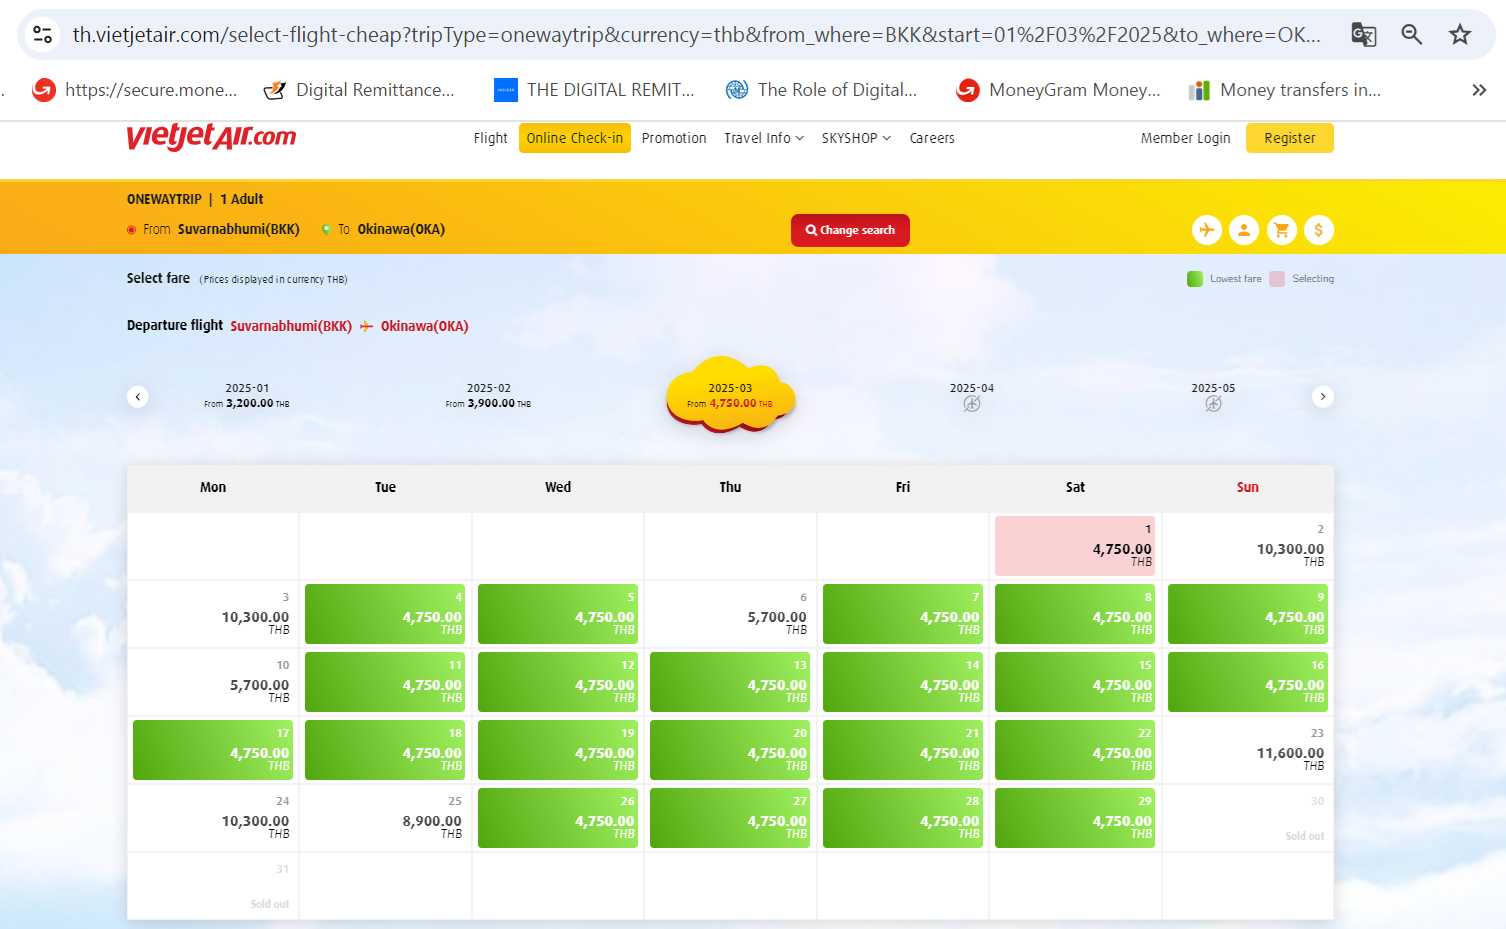Select March 10 fare 5,700.00 THB
1506x929 pixels.
[213, 682]
